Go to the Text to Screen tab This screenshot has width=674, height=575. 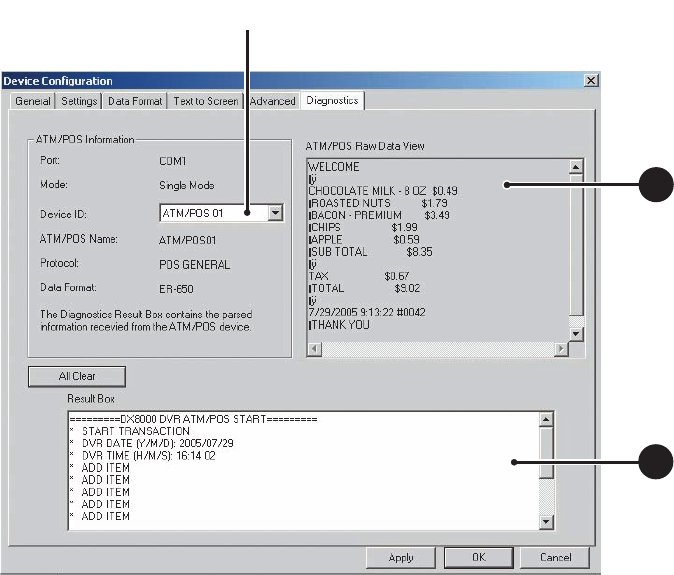click(206, 101)
